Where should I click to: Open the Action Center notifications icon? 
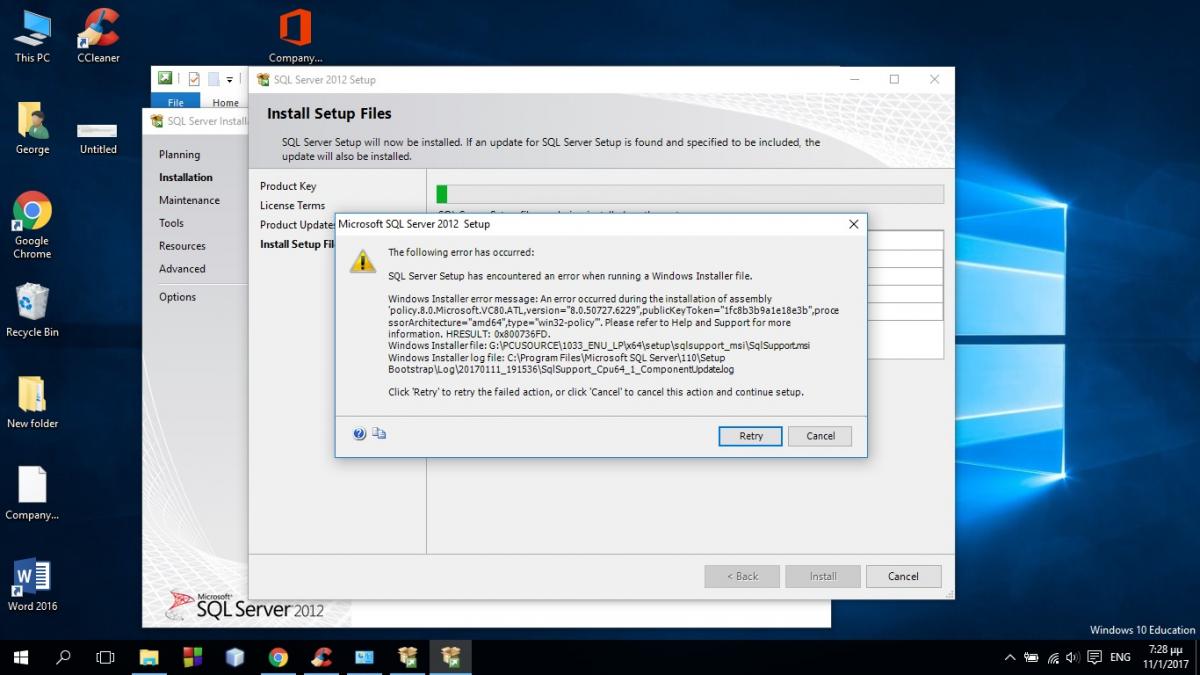1095,657
